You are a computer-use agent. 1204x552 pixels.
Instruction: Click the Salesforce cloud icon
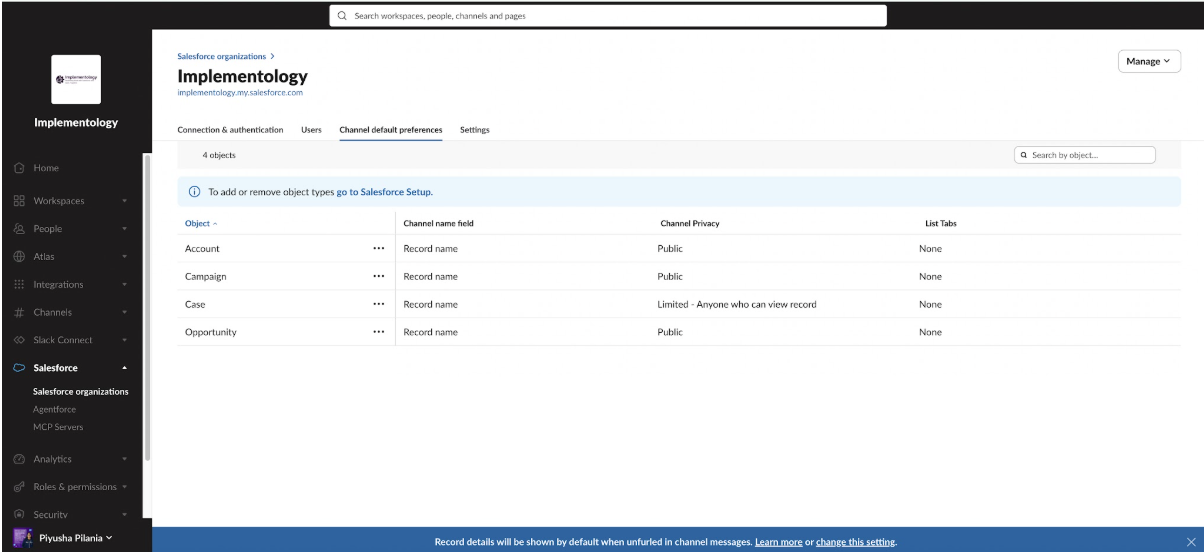pyautogui.click(x=20, y=368)
